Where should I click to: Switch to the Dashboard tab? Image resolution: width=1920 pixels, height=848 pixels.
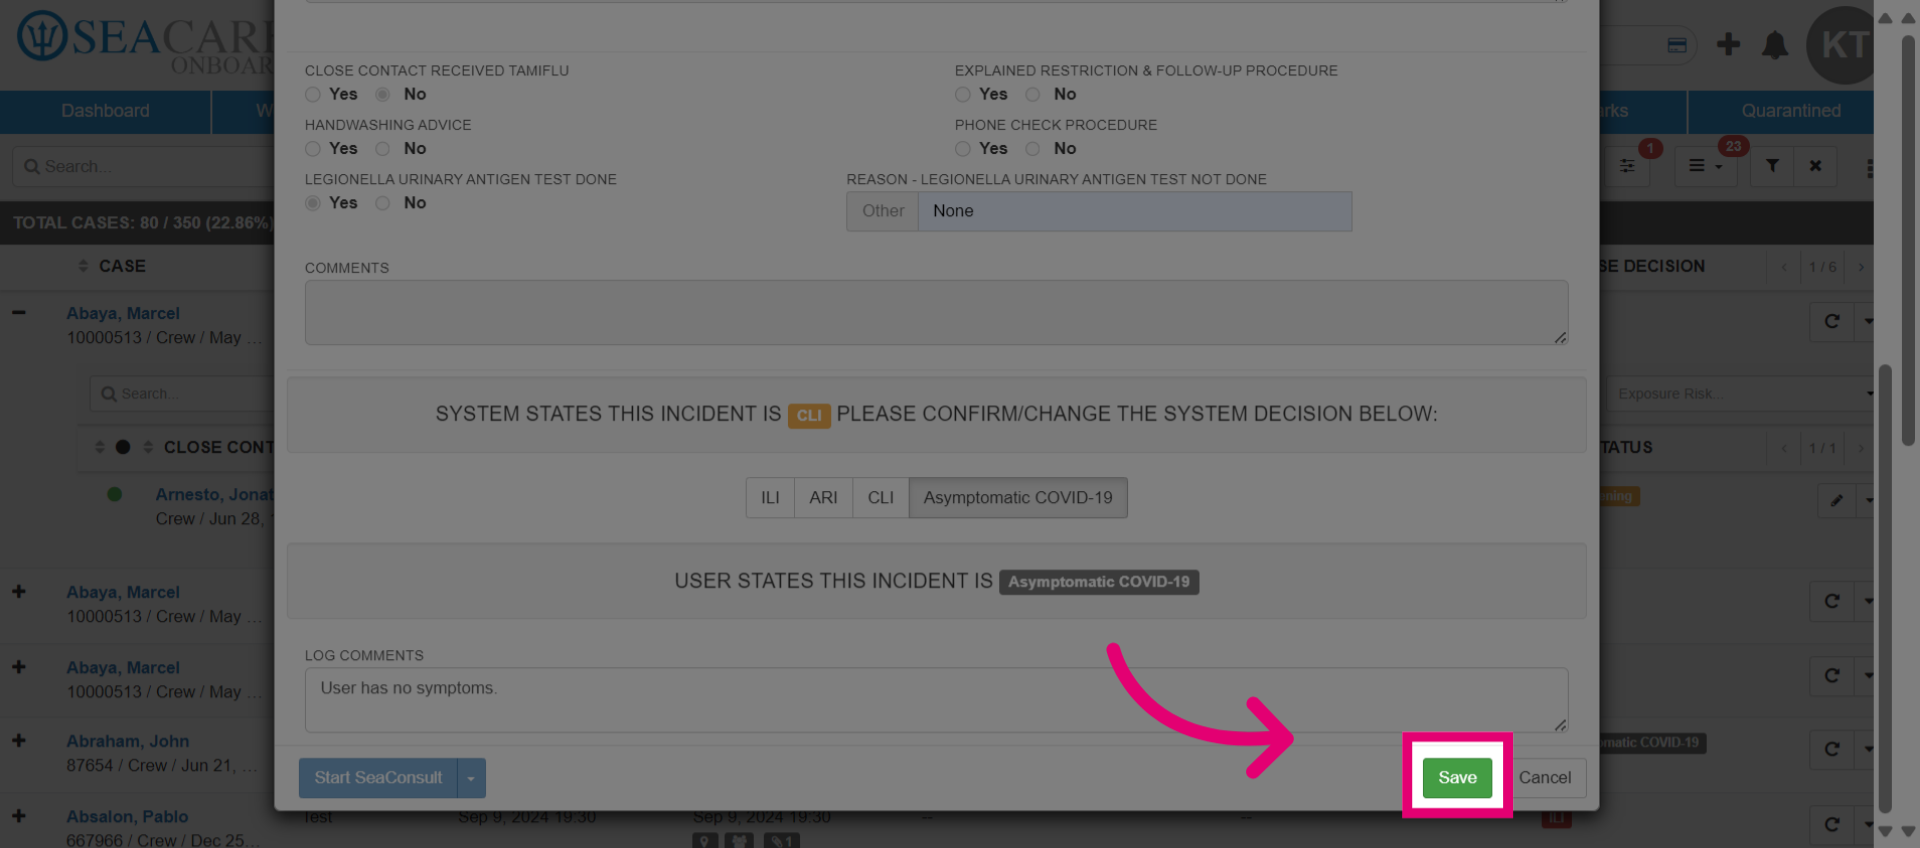pos(105,111)
